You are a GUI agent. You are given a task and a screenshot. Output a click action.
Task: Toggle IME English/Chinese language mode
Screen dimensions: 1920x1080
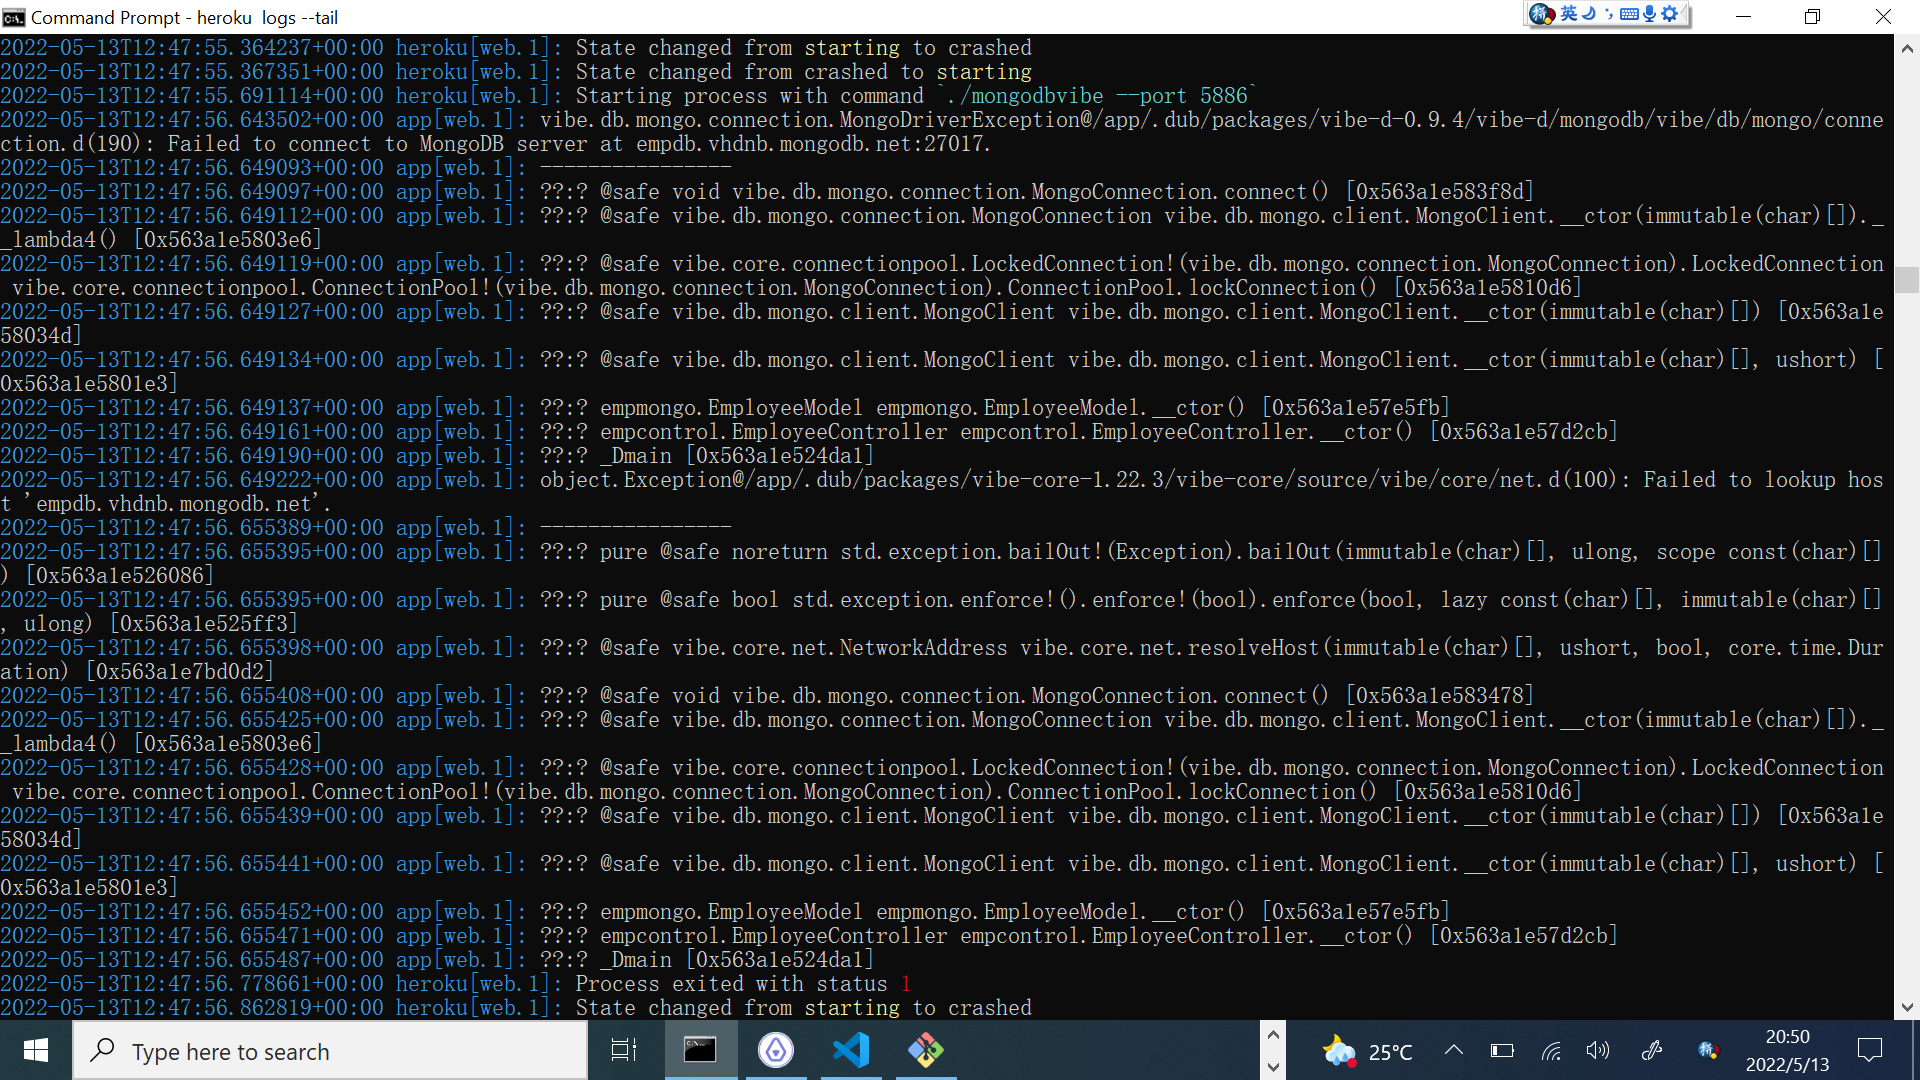[x=1568, y=14]
